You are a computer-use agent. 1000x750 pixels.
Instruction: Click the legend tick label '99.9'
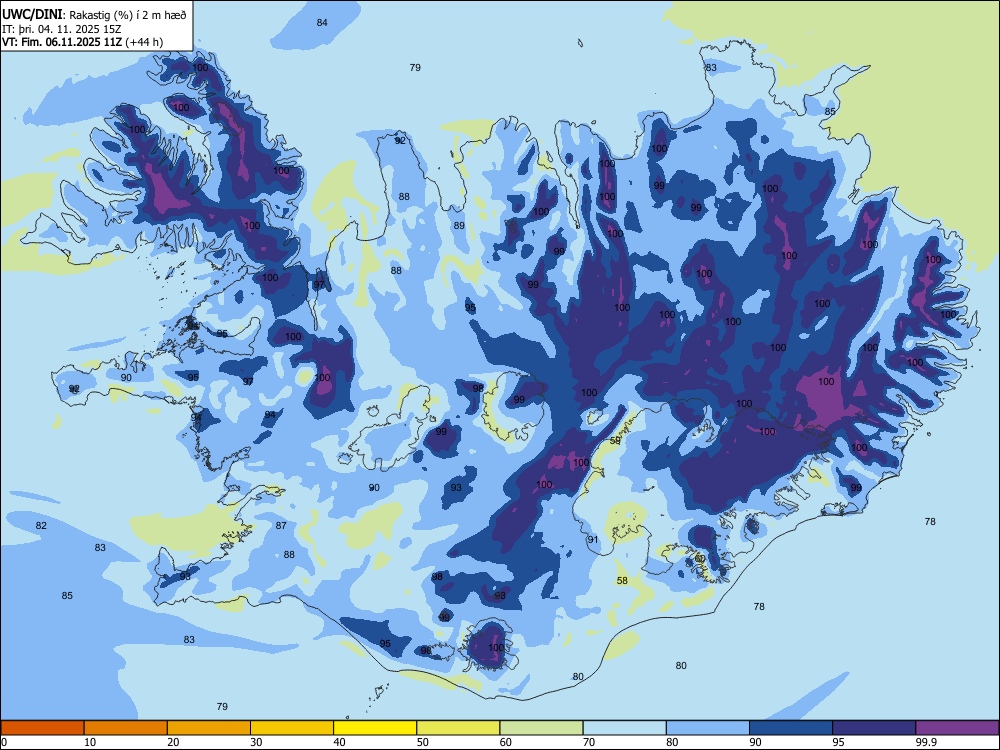(926, 742)
